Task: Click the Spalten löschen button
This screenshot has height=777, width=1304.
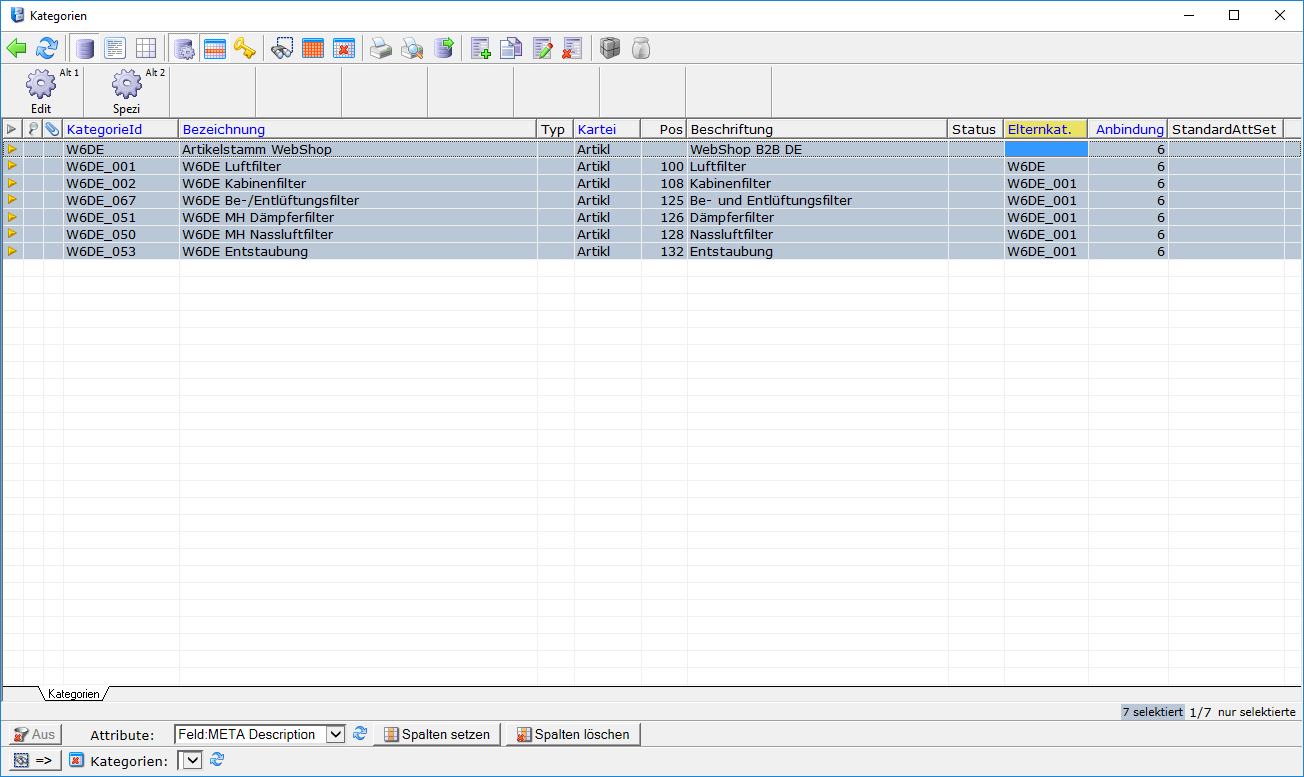Action: [572, 735]
